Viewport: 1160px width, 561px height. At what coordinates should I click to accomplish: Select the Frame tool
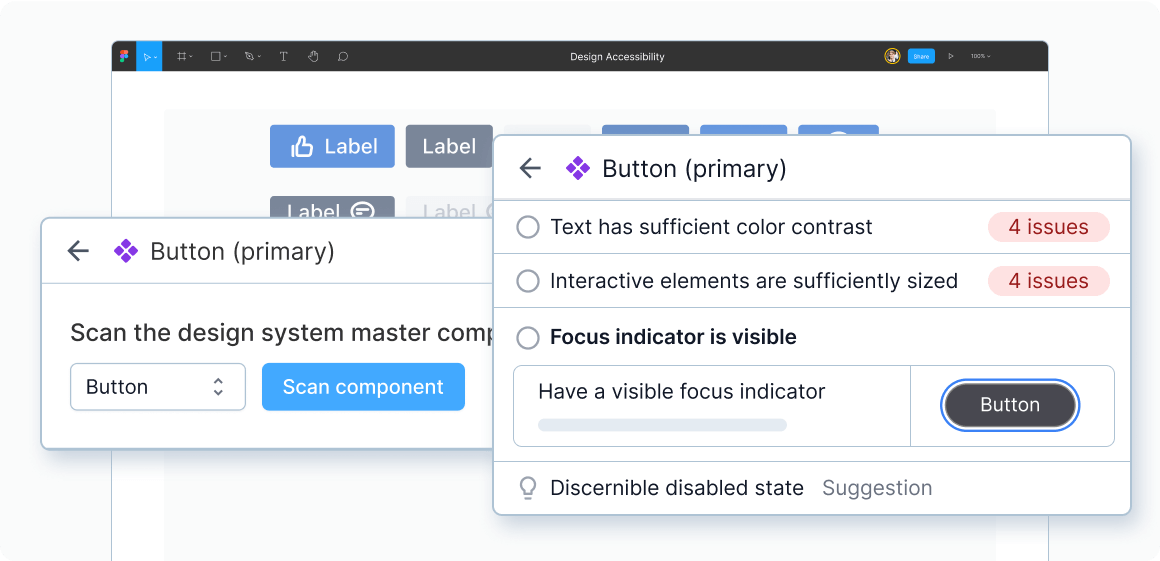point(183,57)
